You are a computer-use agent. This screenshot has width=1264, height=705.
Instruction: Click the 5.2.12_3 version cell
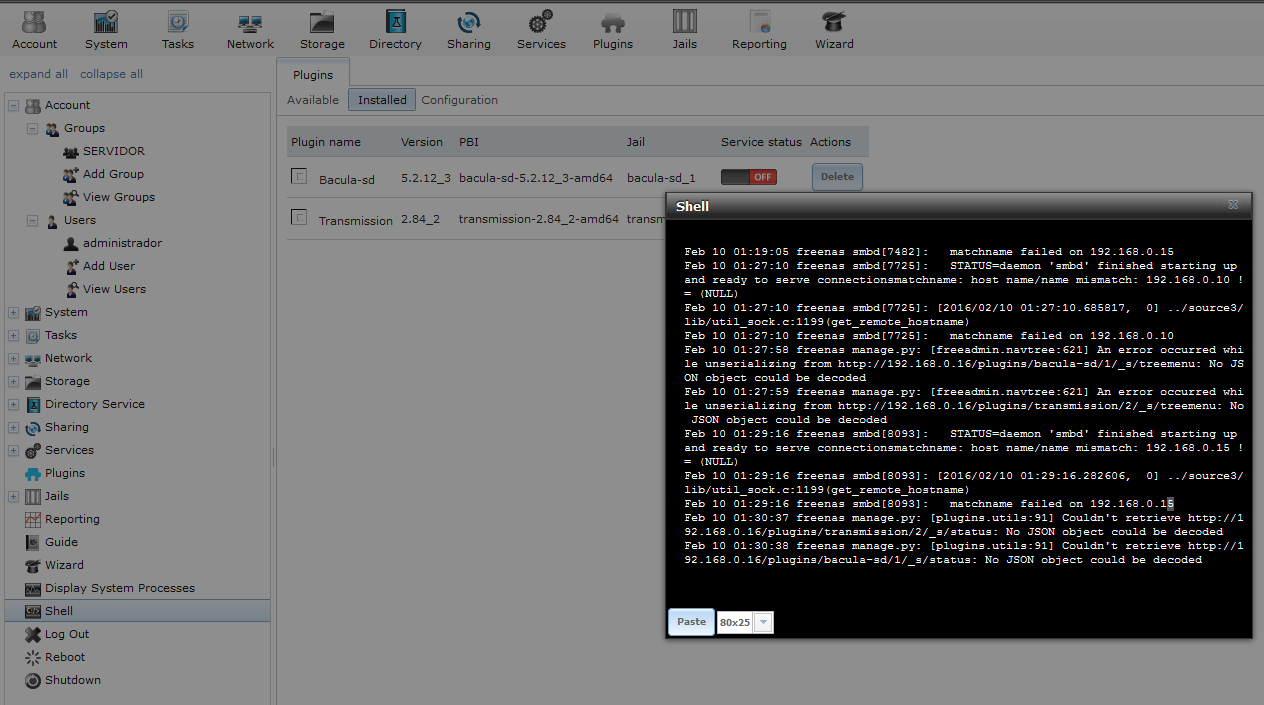(426, 178)
